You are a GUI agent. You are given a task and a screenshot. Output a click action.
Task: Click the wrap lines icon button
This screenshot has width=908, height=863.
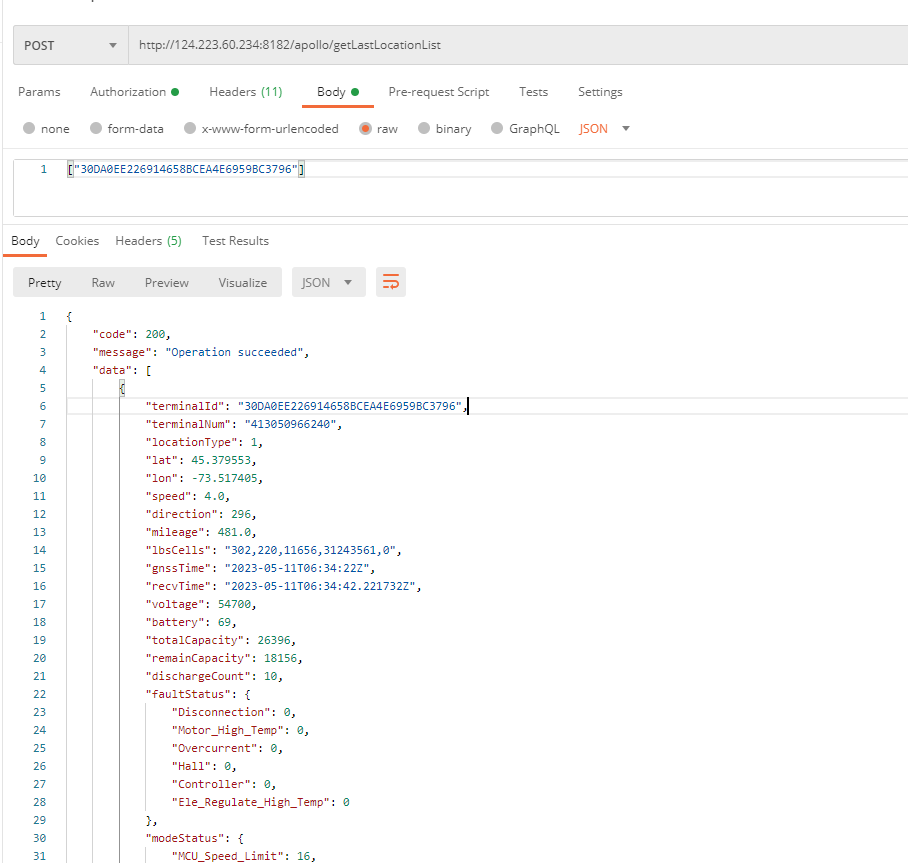[x=390, y=283]
